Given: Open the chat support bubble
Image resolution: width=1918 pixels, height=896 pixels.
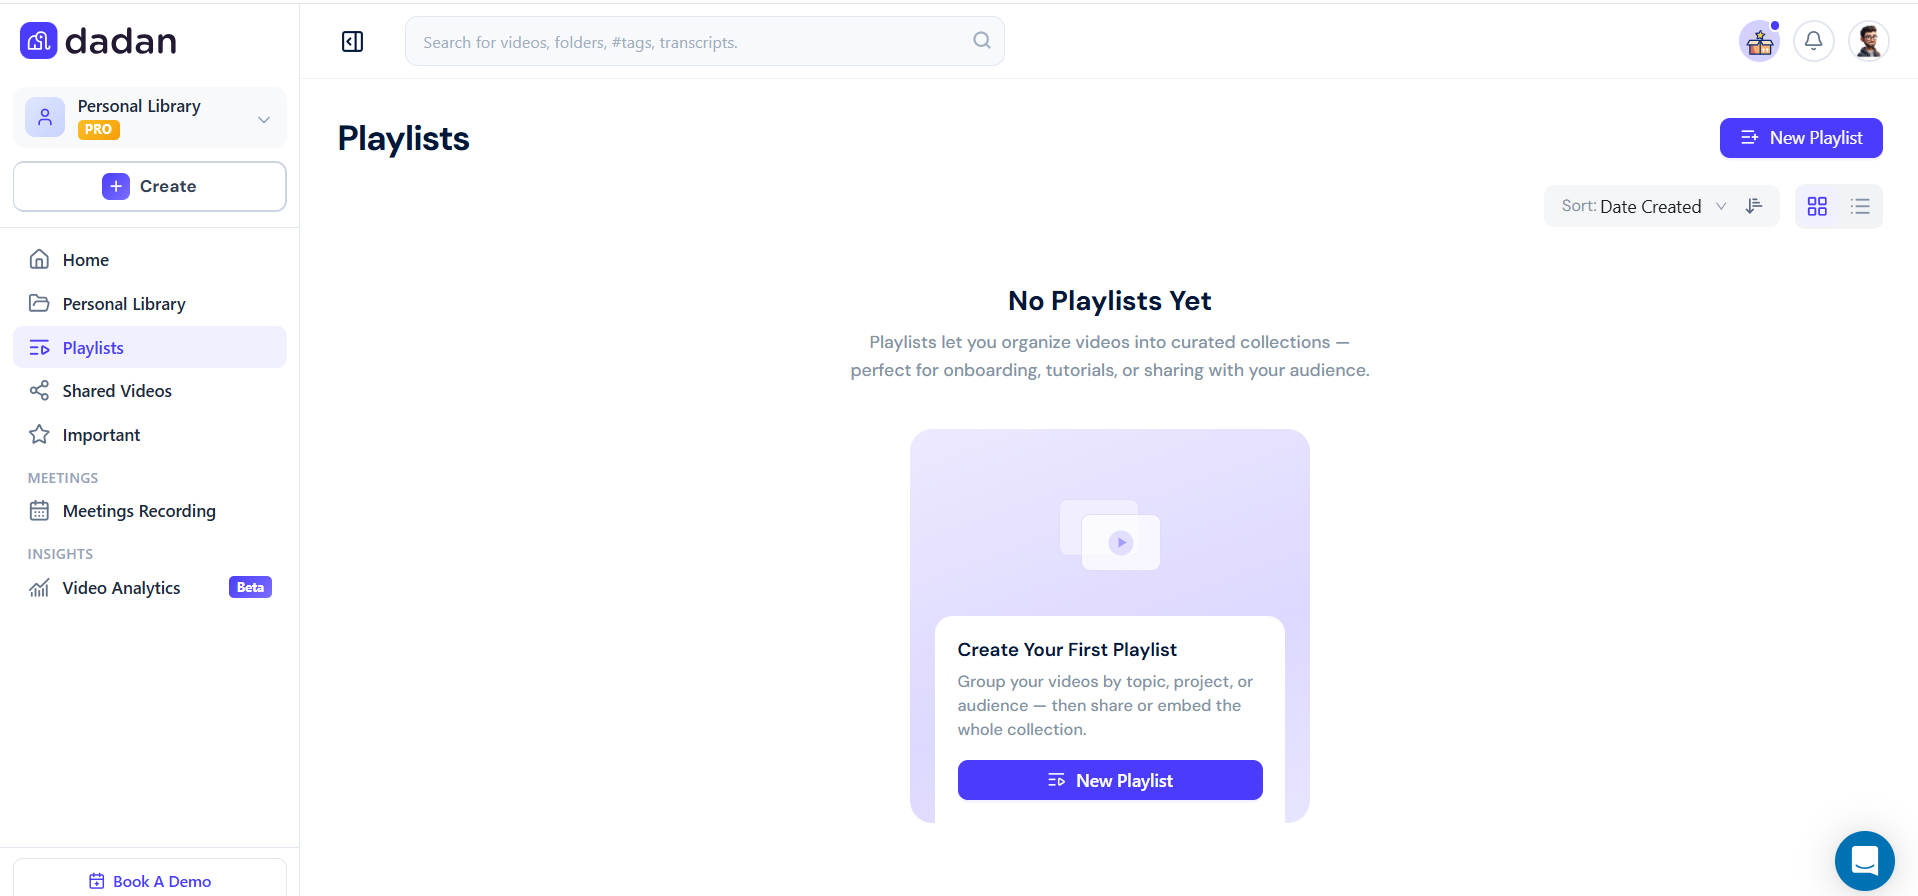Looking at the screenshot, I should 1864,860.
